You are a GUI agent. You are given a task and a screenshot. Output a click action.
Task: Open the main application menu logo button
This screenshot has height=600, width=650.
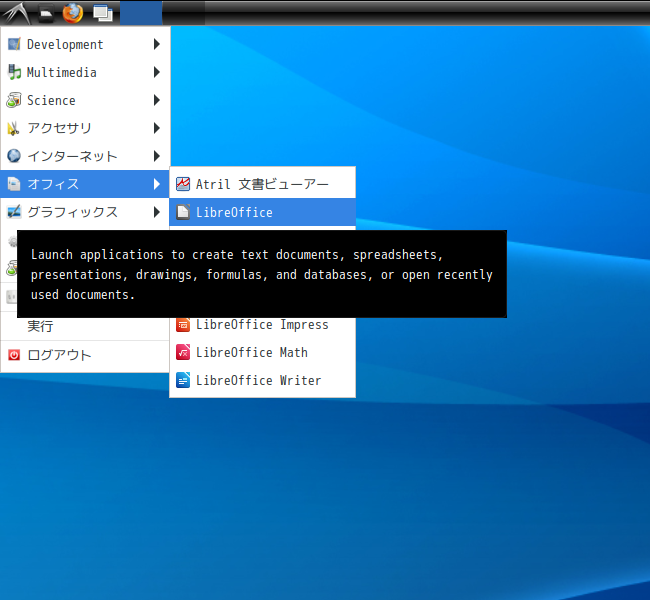coord(17,13)
